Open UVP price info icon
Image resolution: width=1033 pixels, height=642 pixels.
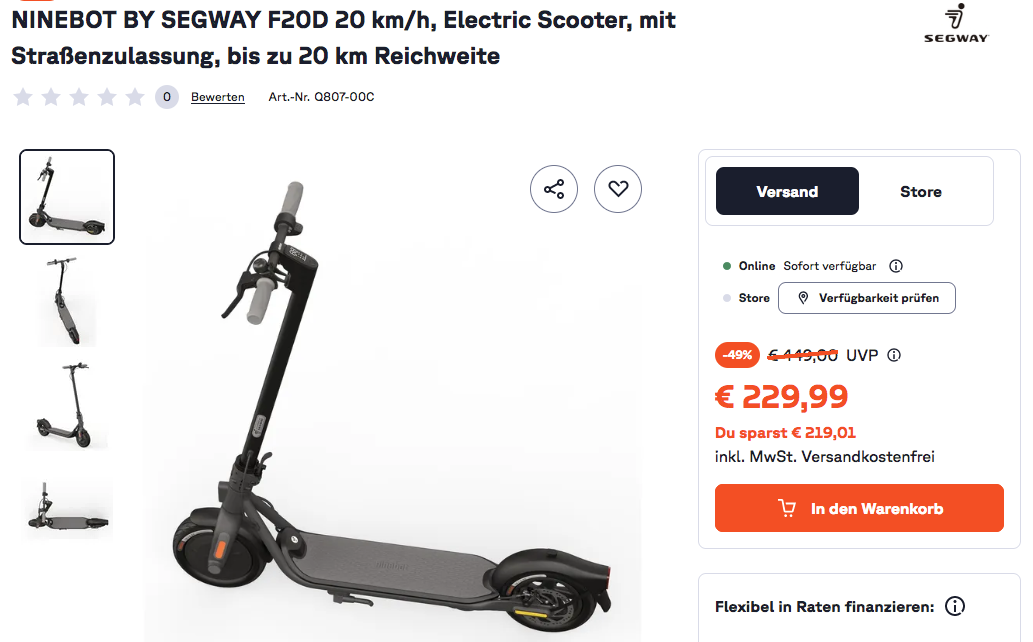(x=894, y=355)
